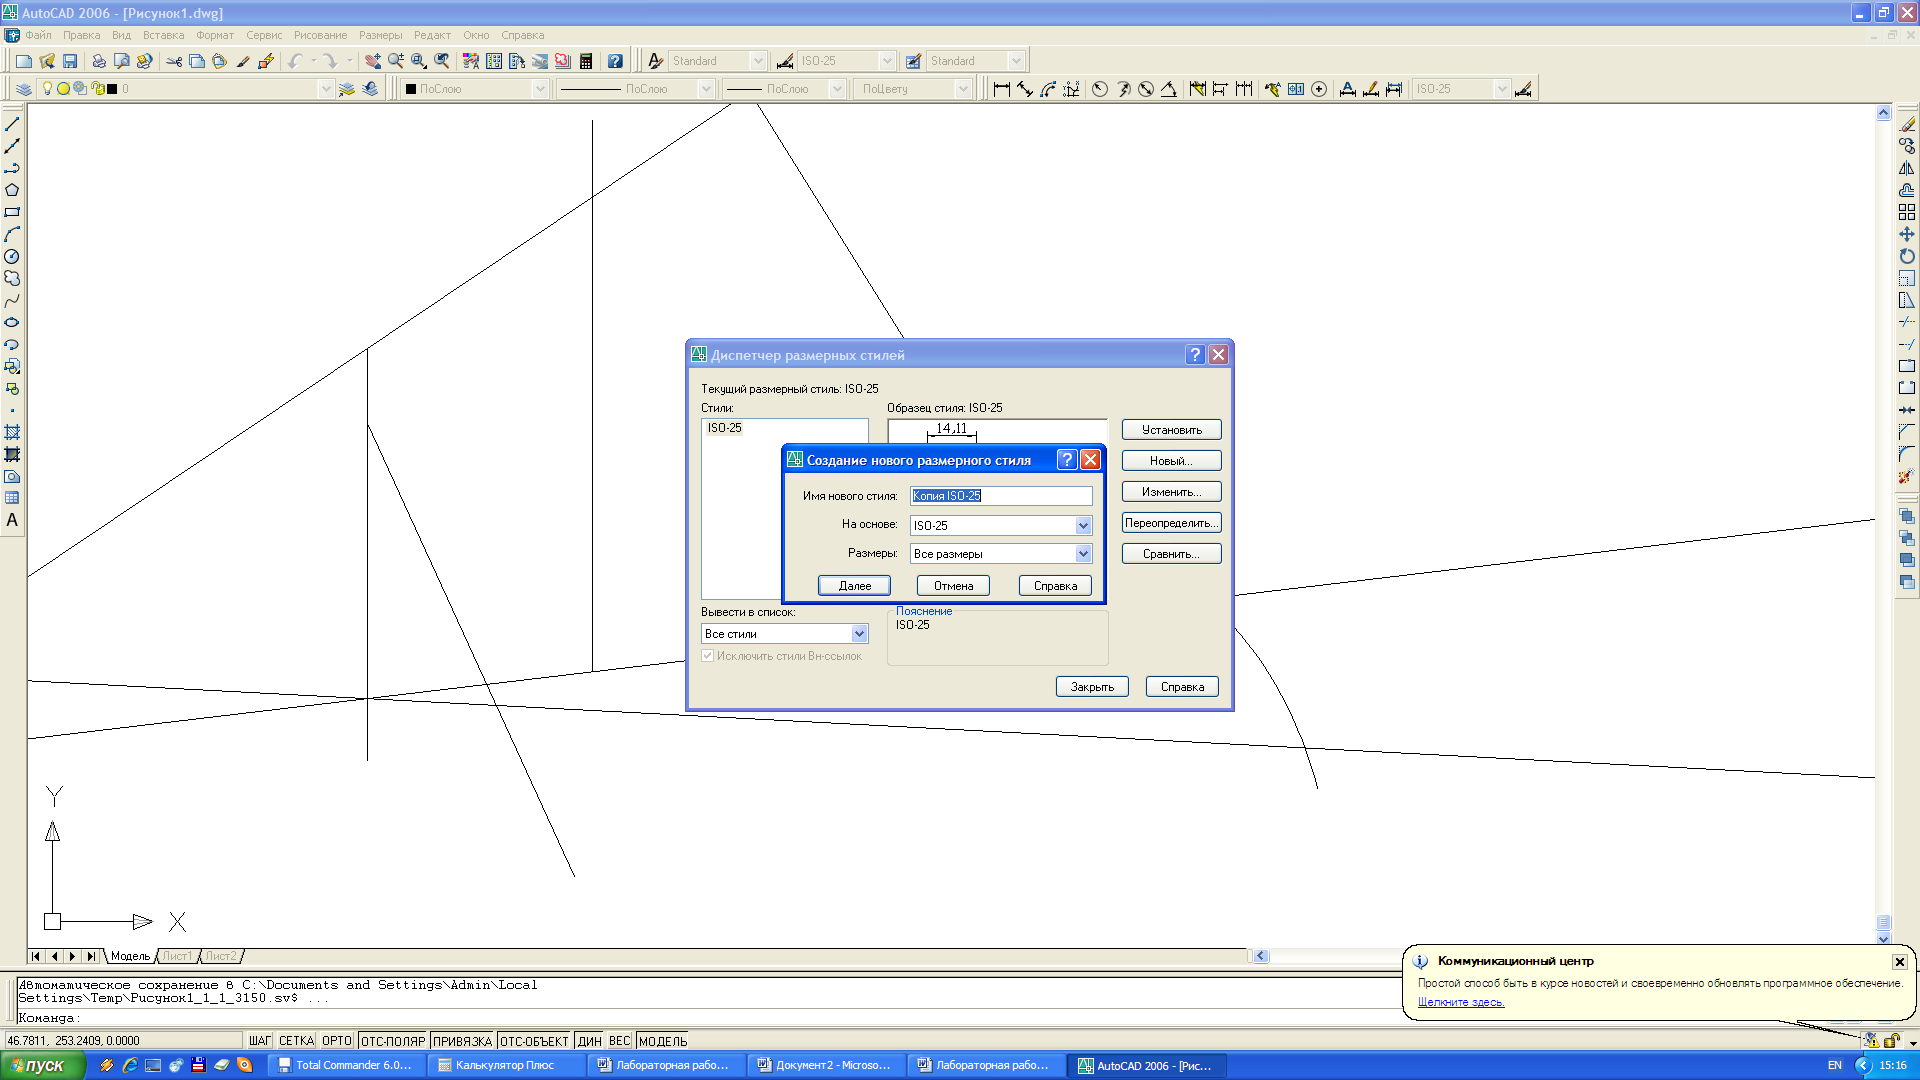The height and width of the screenshot is (1080, 1920).
Task: Switch to the Модель tab
Action: point(130,956)
